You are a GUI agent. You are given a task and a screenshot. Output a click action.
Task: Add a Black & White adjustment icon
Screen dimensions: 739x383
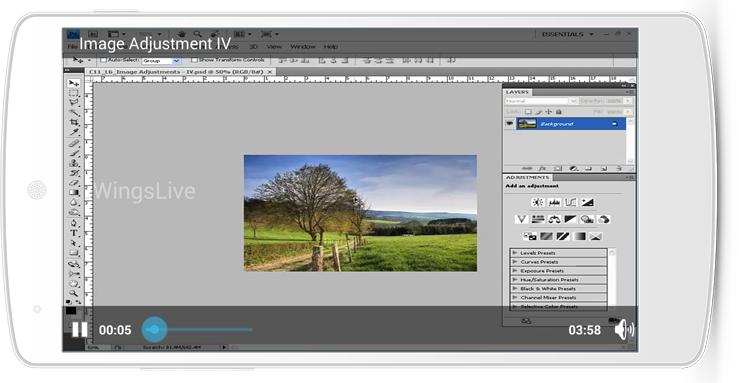pyautogui.click(x=571, y=220)
